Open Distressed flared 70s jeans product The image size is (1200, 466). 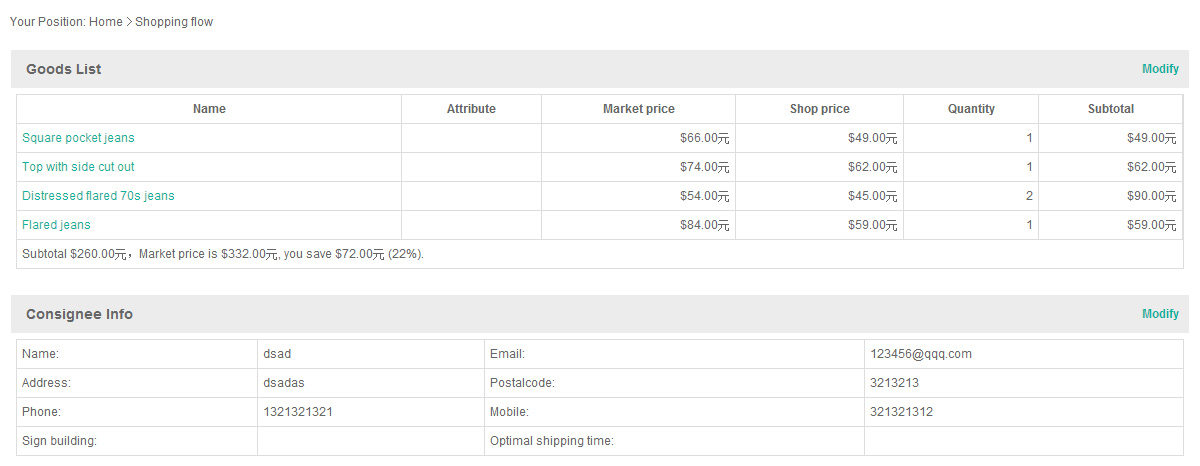tap(98, 196)
